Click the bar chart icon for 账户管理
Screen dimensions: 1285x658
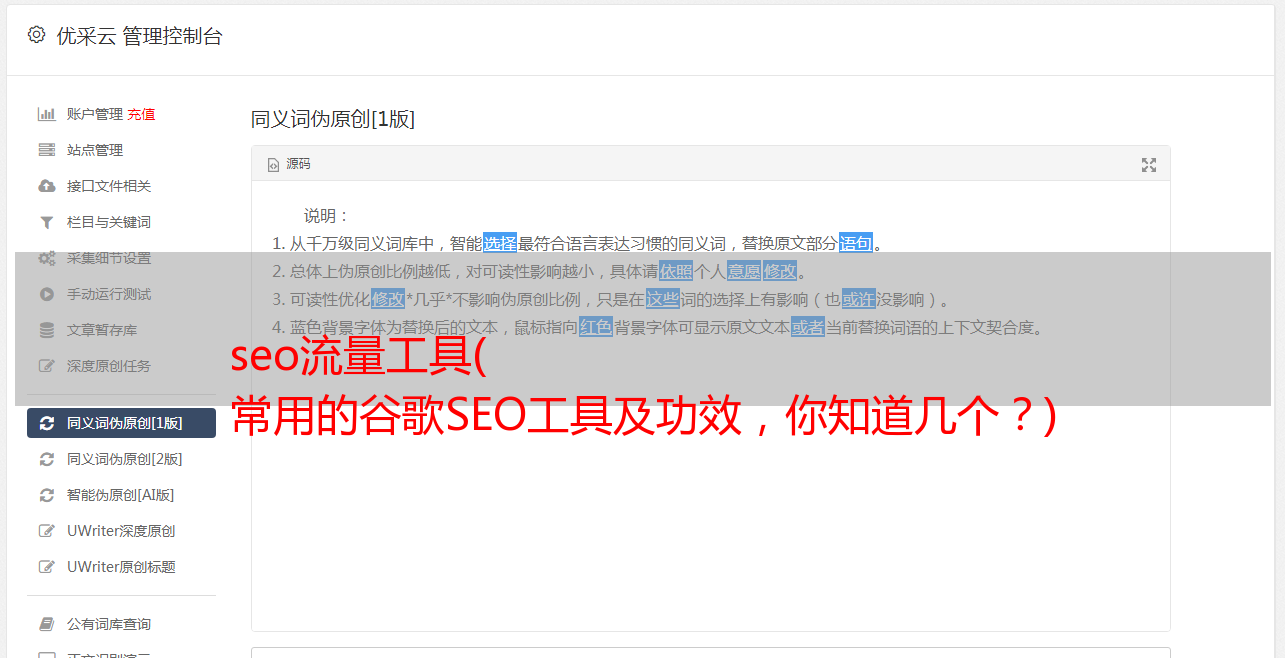click(x=46, y=114)
